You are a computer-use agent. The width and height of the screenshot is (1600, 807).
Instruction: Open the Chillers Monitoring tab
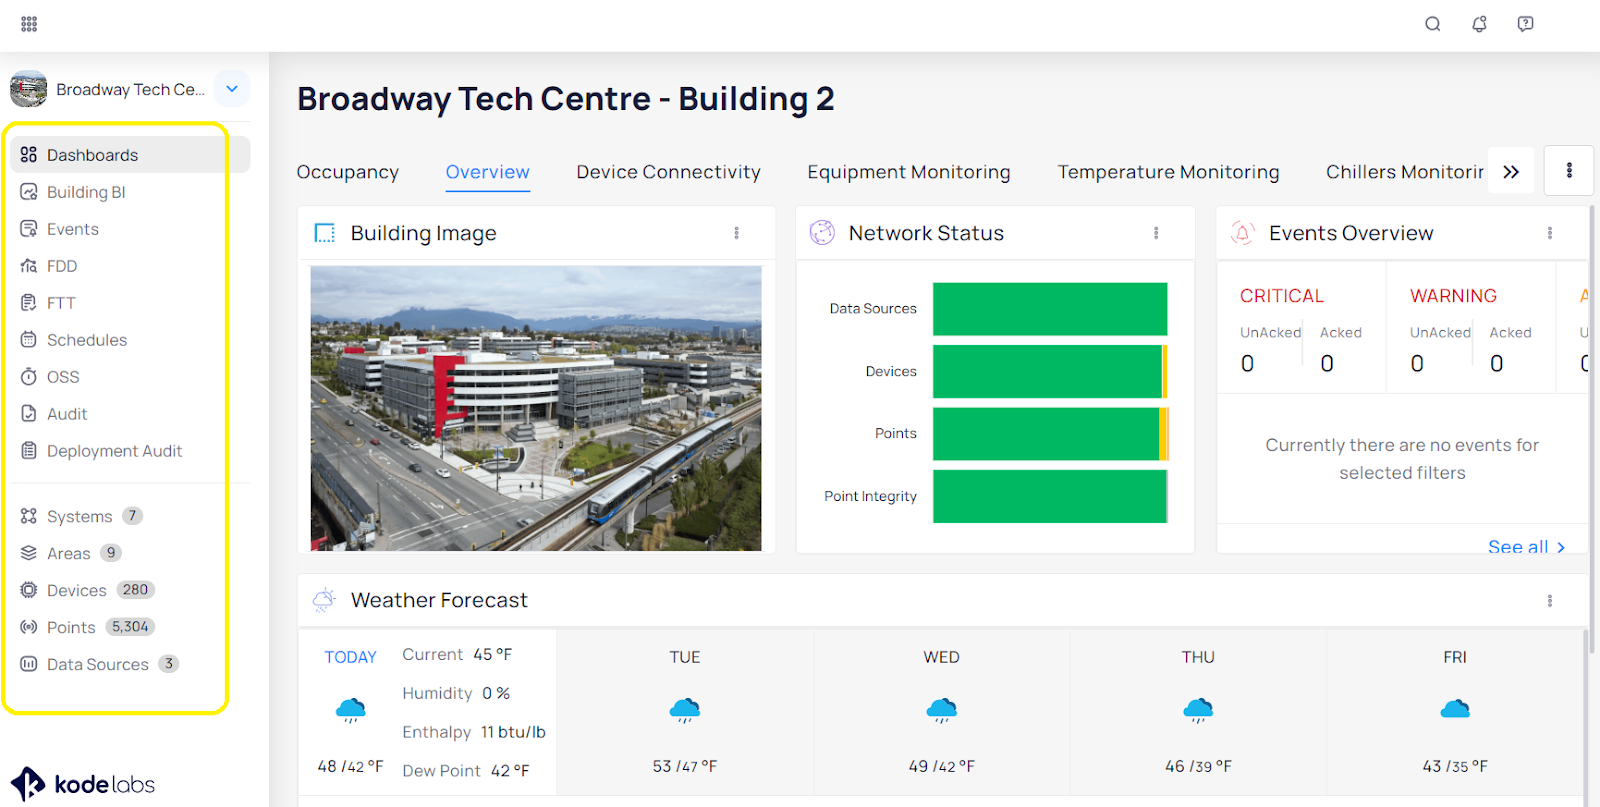[1405, 172]
